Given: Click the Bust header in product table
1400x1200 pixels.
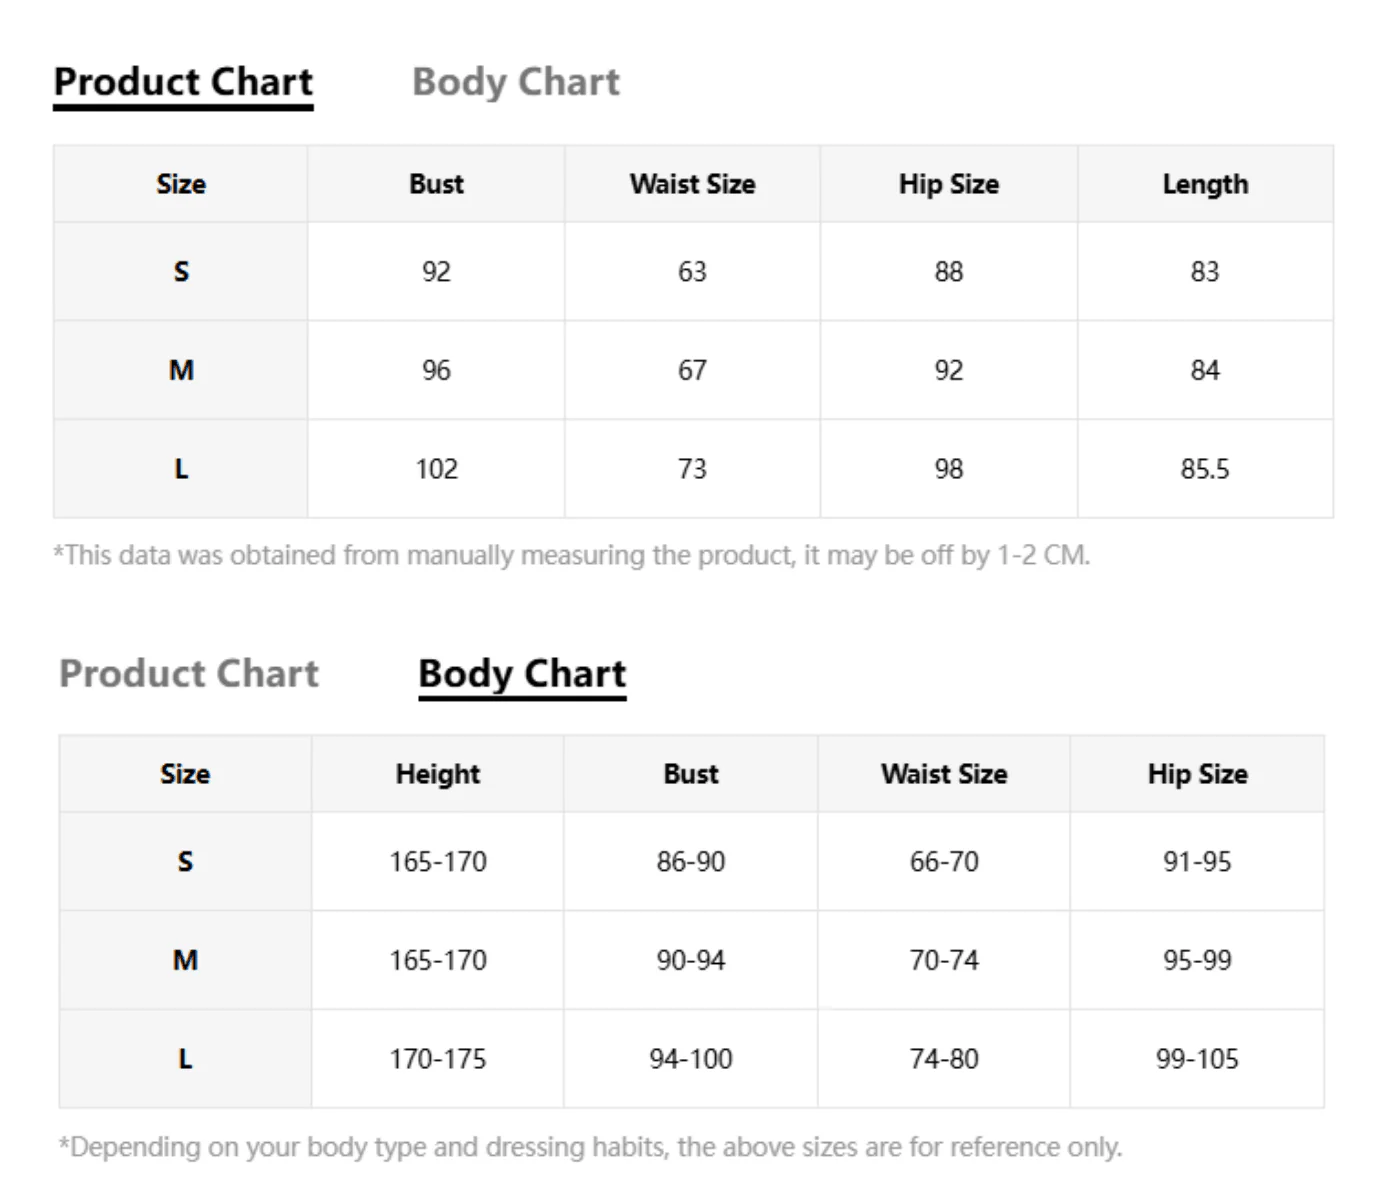Looking at the screenshot, I should tap(436, 184).
